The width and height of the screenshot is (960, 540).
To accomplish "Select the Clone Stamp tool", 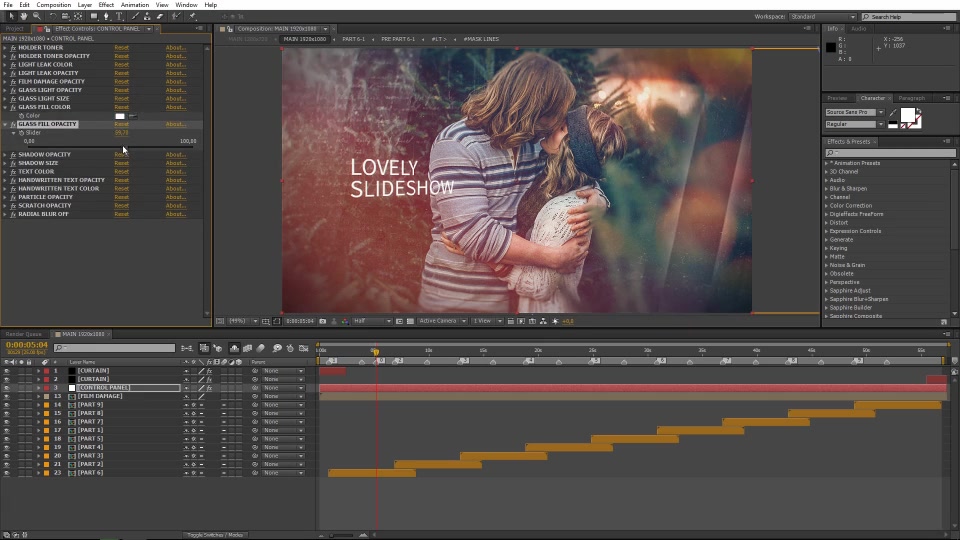I will click(x=148, y=17).
